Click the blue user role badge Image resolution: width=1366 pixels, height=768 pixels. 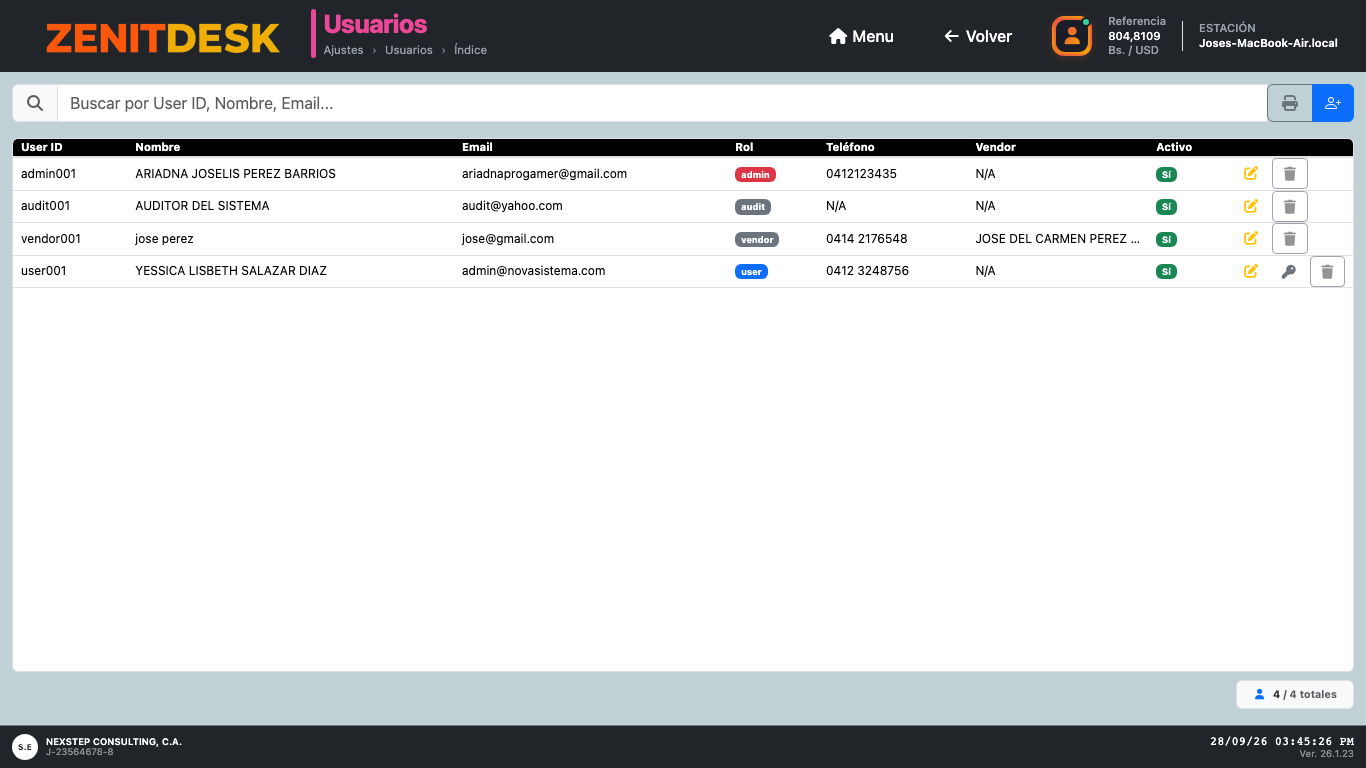point(751,271)
